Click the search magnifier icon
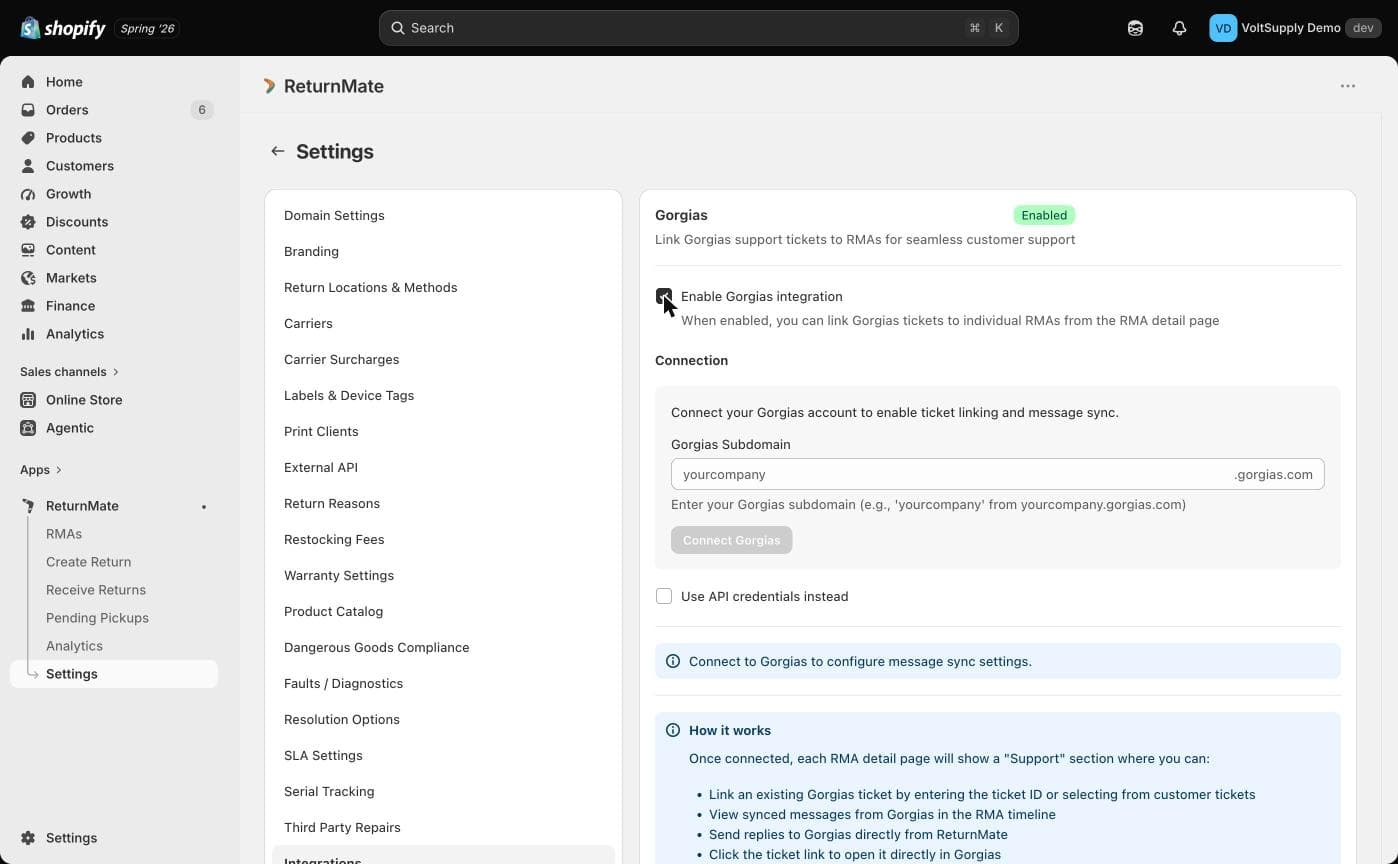This screenshot has width=1398, height=864. (x=398, y=28)
